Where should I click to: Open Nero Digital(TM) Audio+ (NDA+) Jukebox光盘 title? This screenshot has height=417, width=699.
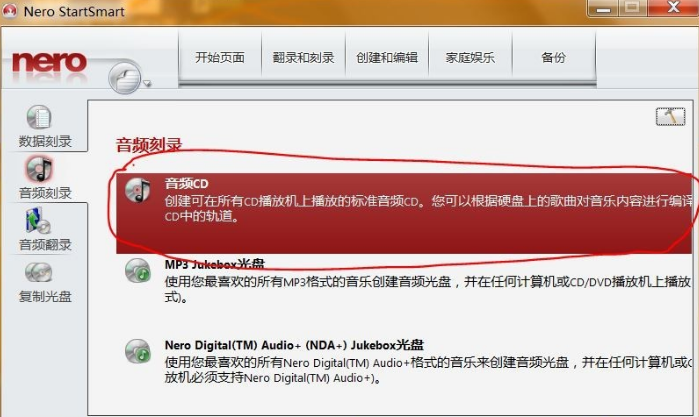[294, 345]
